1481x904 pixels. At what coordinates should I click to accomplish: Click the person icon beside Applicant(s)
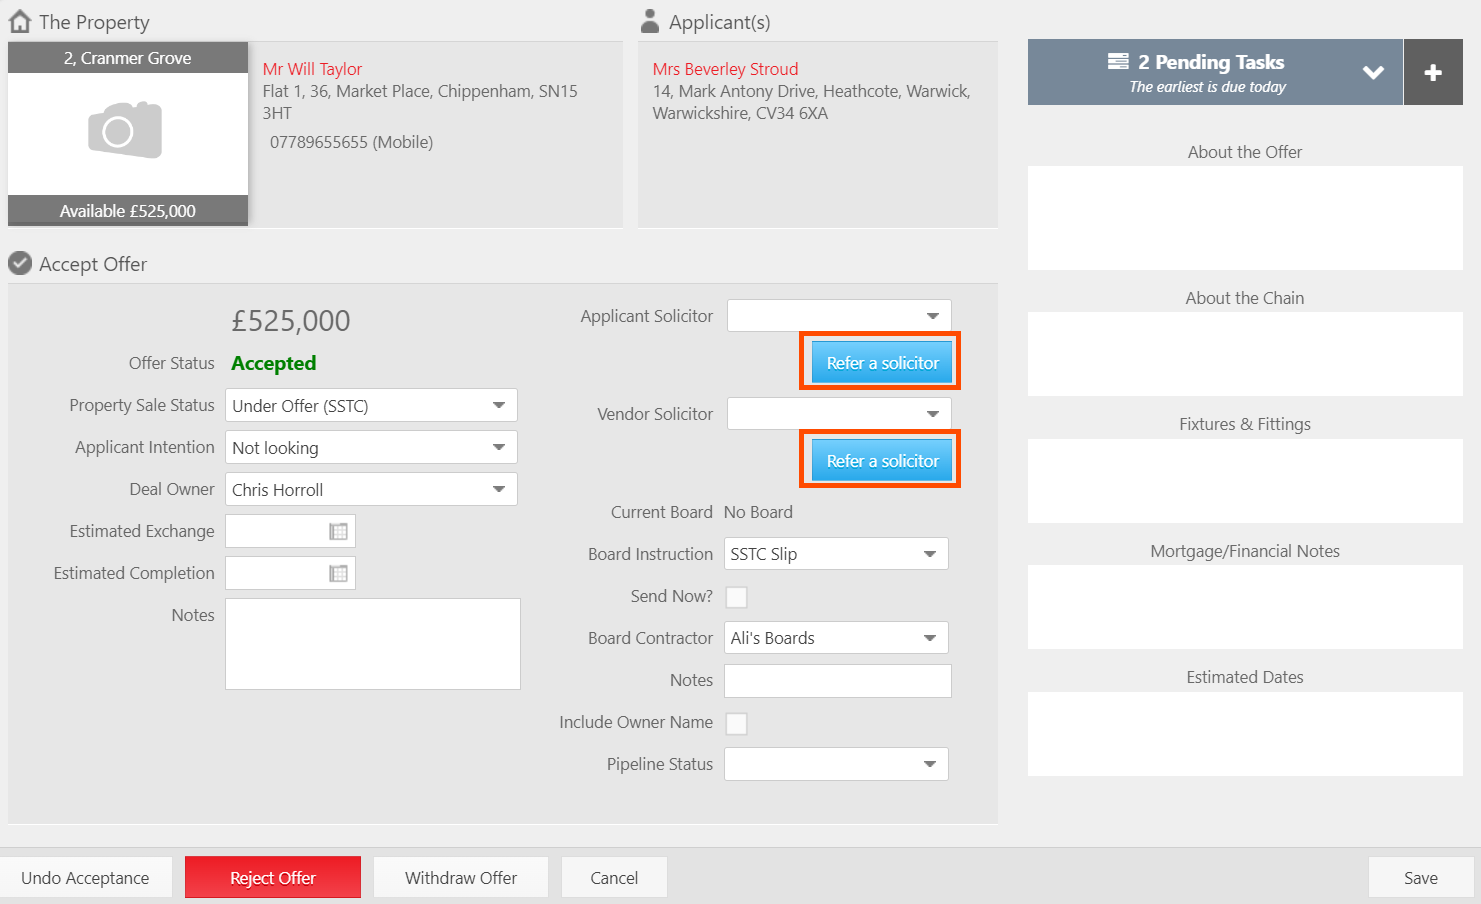650,21
